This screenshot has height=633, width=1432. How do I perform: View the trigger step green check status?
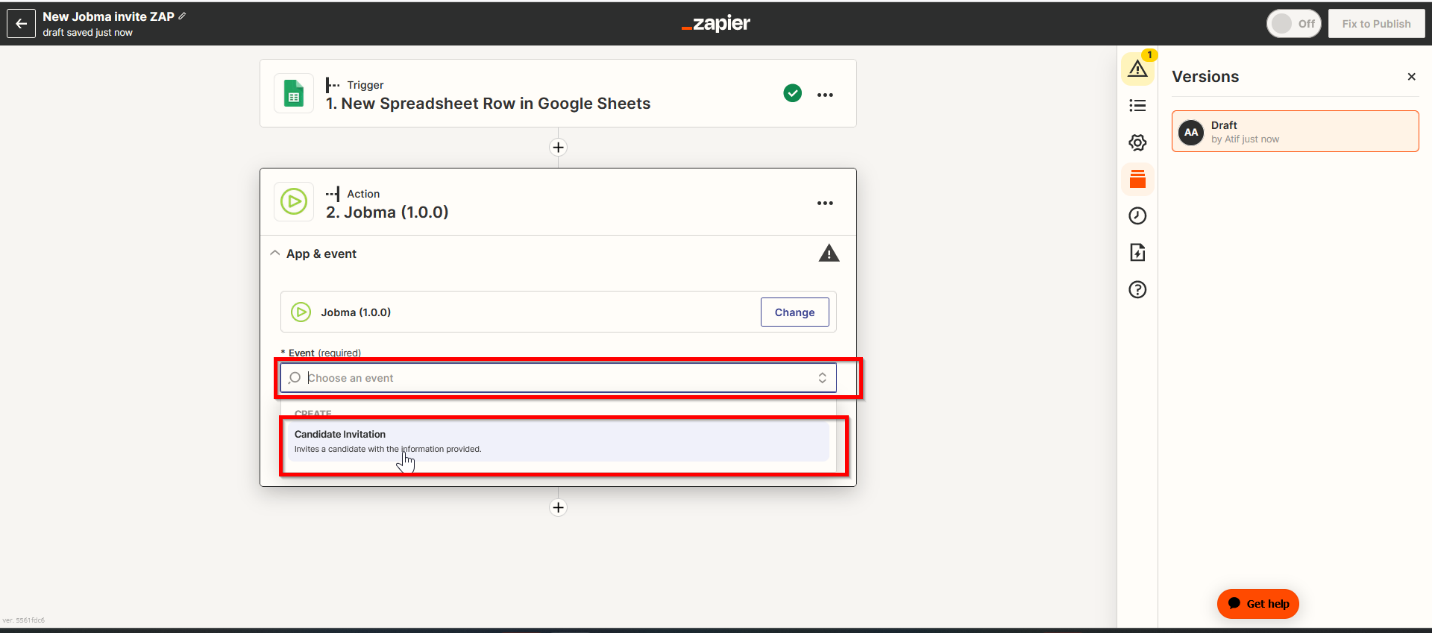[792, 93]
